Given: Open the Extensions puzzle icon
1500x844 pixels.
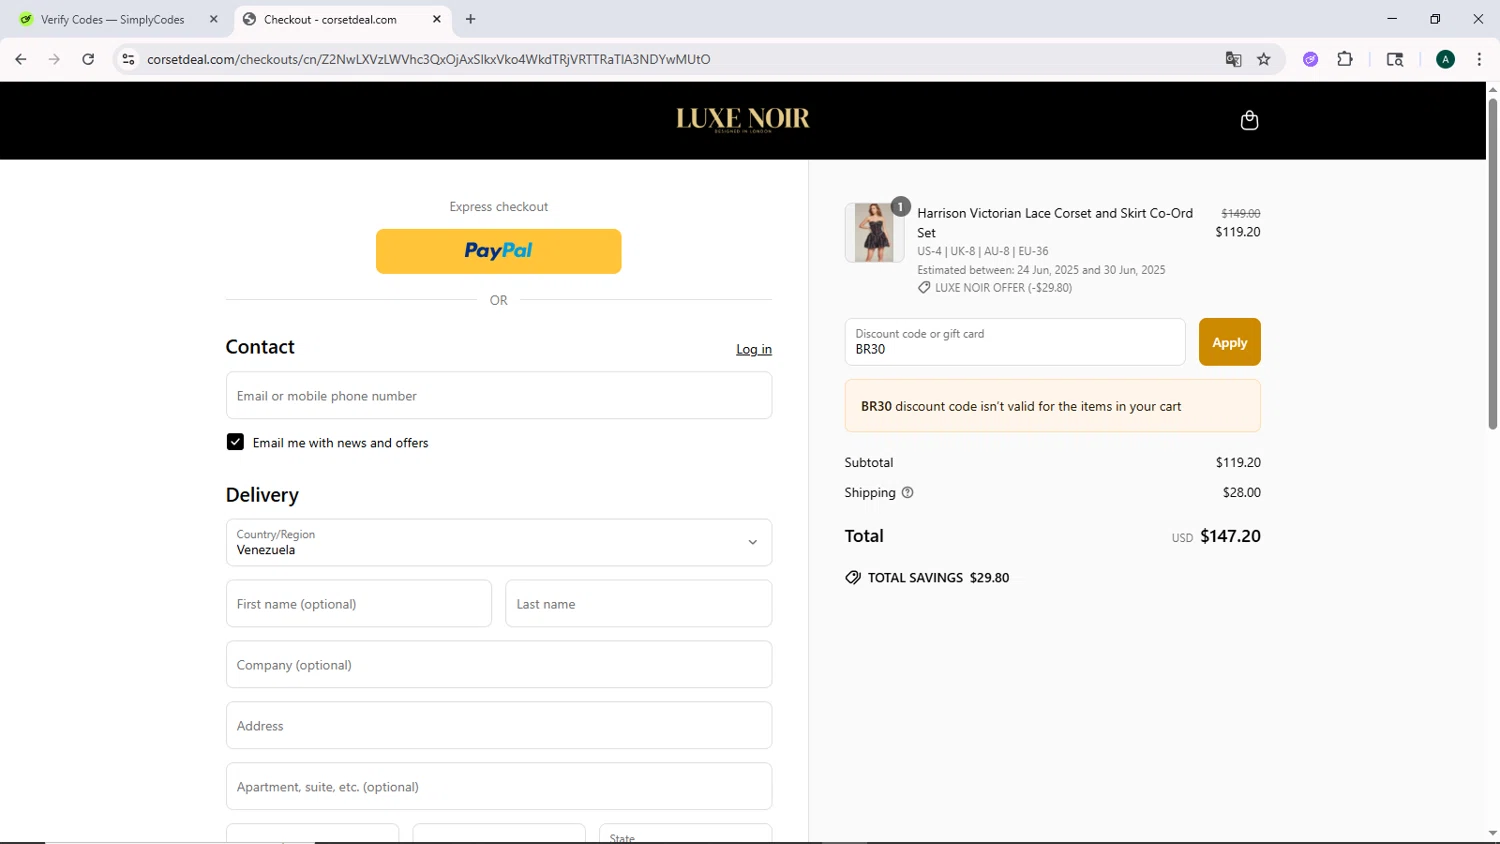Looking at the screenshot, I should [1345, 59].
